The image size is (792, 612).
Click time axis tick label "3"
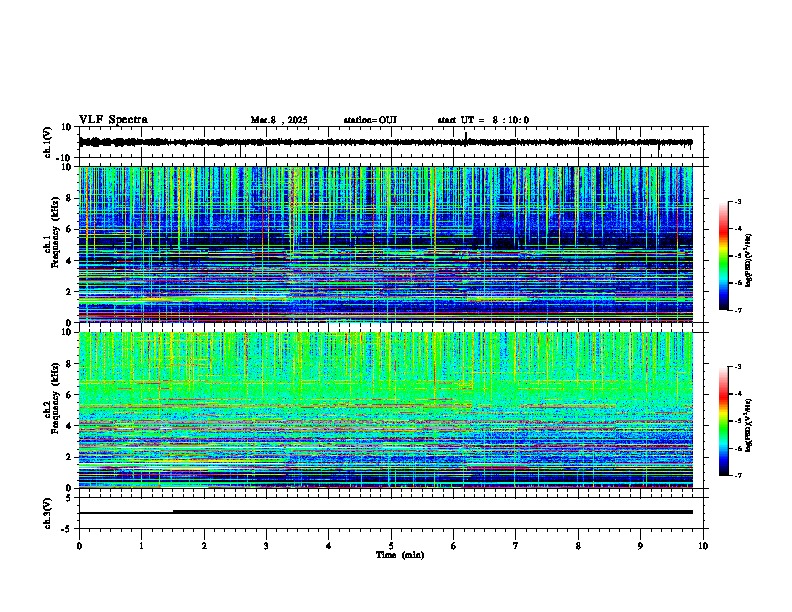266,546
